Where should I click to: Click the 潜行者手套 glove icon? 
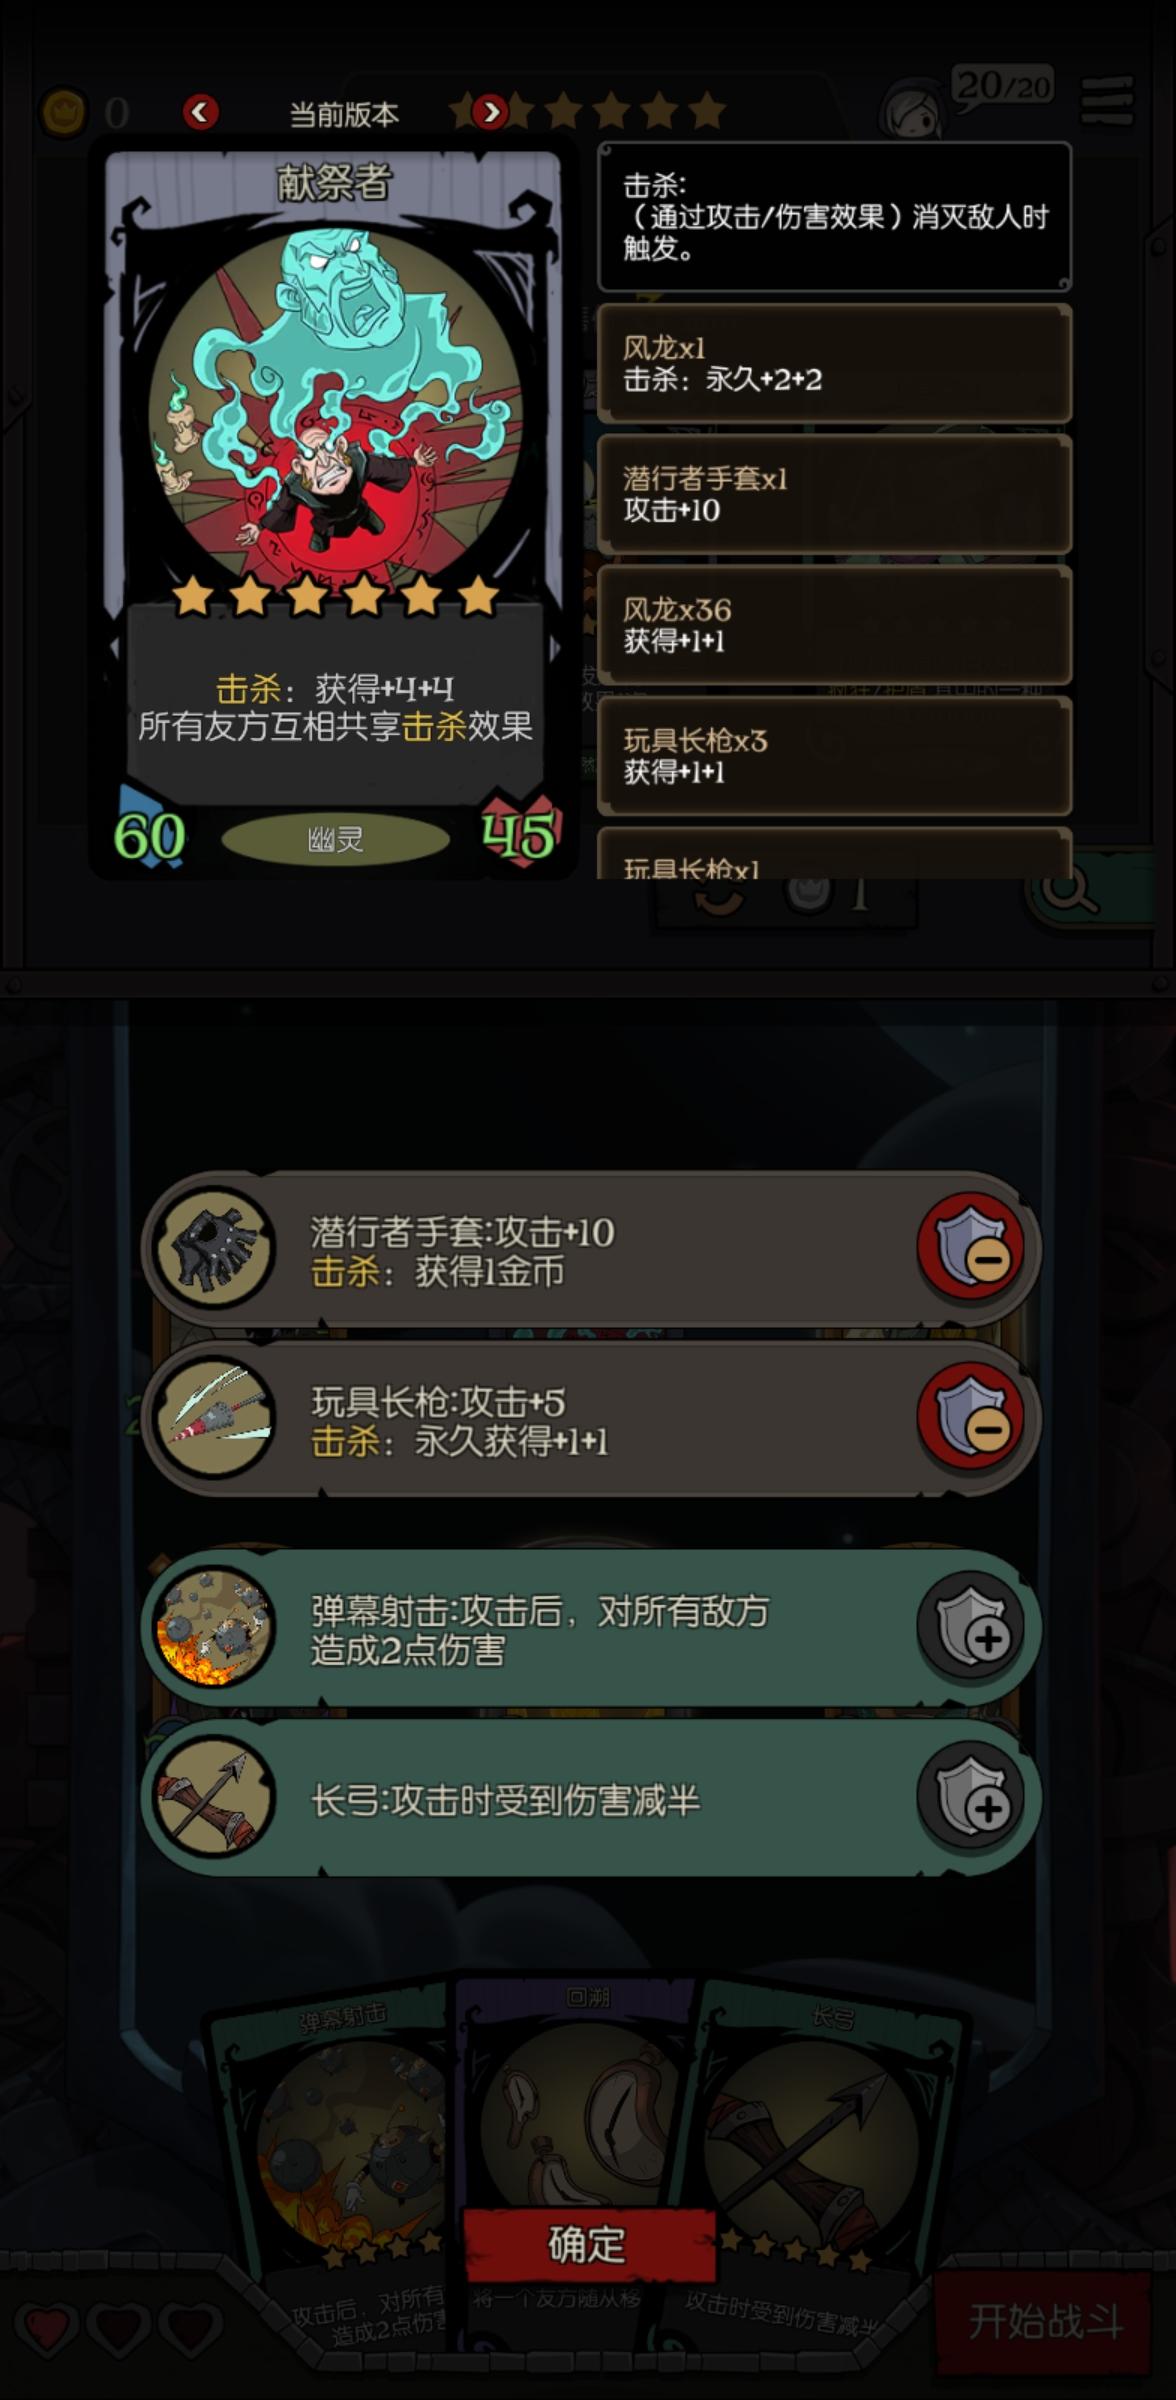click(214, 1247)
